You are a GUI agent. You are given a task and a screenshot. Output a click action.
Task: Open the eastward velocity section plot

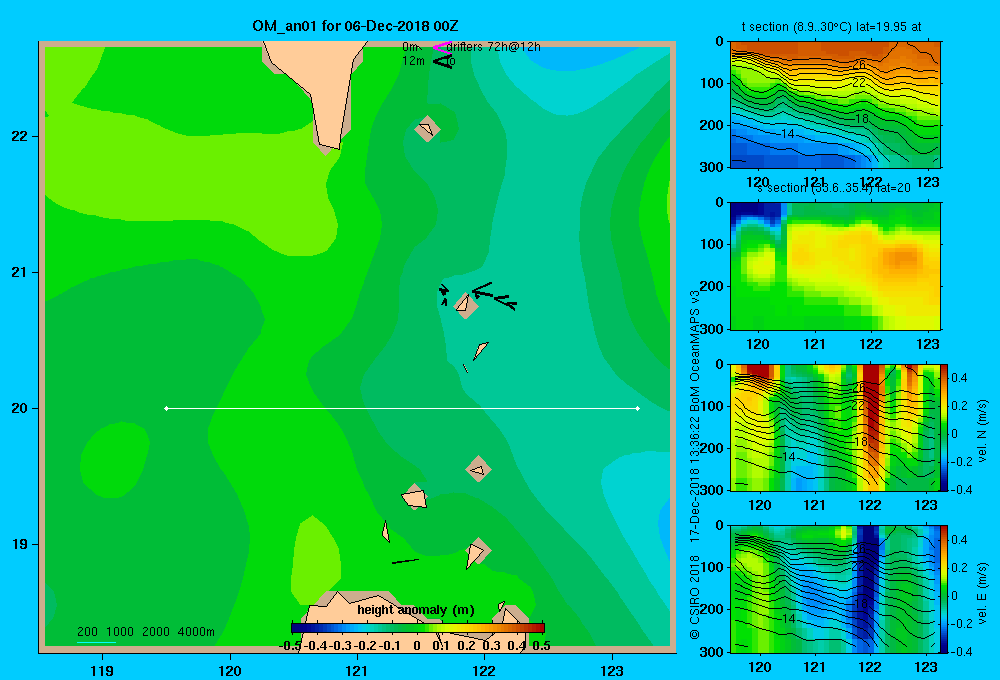pos(835,589)
